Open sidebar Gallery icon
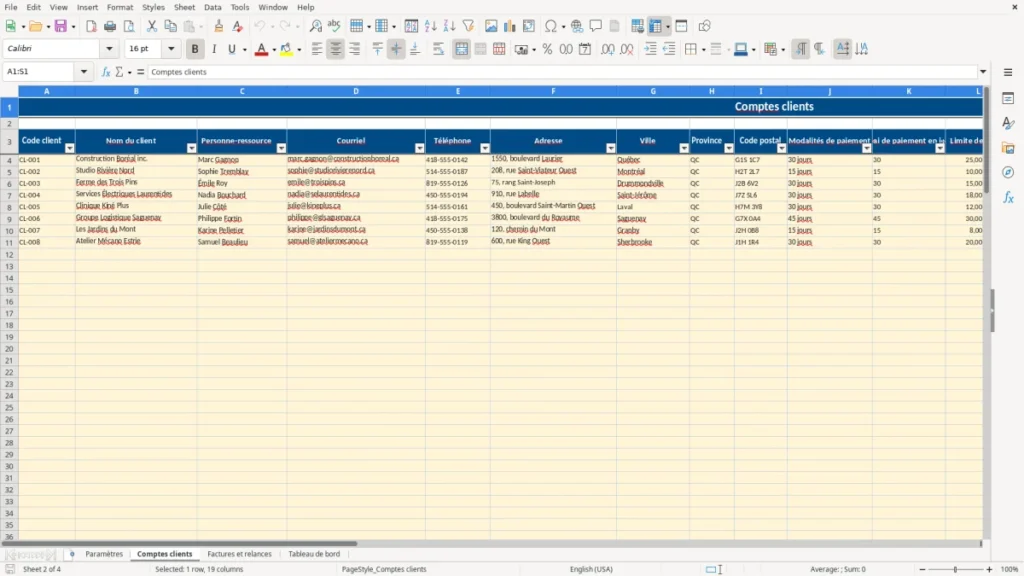The image size is (1024, 576). coord(1008,148)
